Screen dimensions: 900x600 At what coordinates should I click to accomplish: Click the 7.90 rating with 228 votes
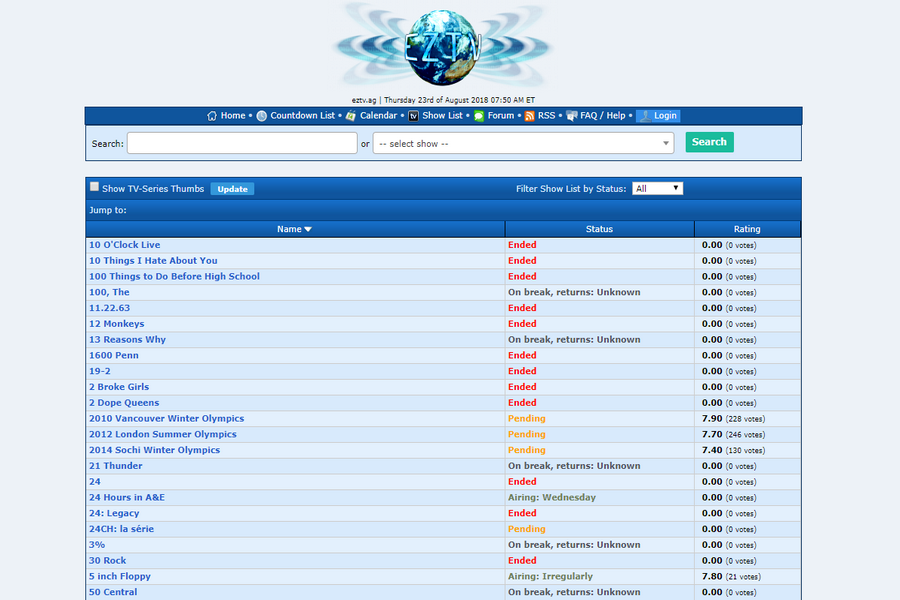tap(733, 419)
